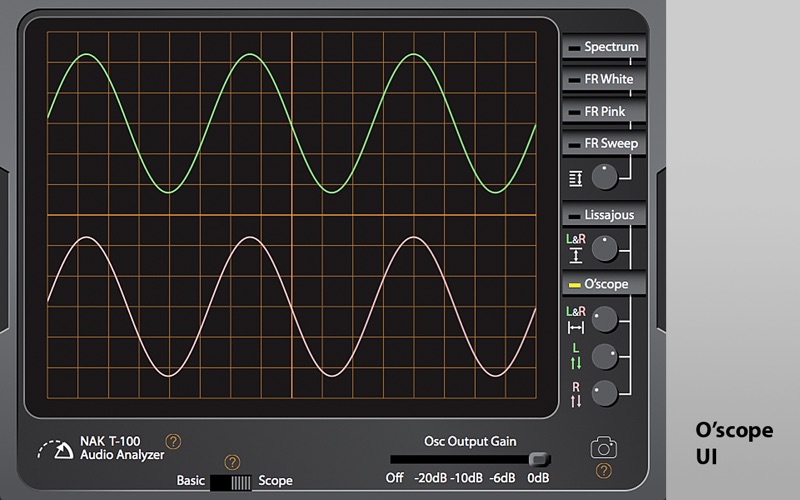Click the green L vertical gain knob

(605, 357)
